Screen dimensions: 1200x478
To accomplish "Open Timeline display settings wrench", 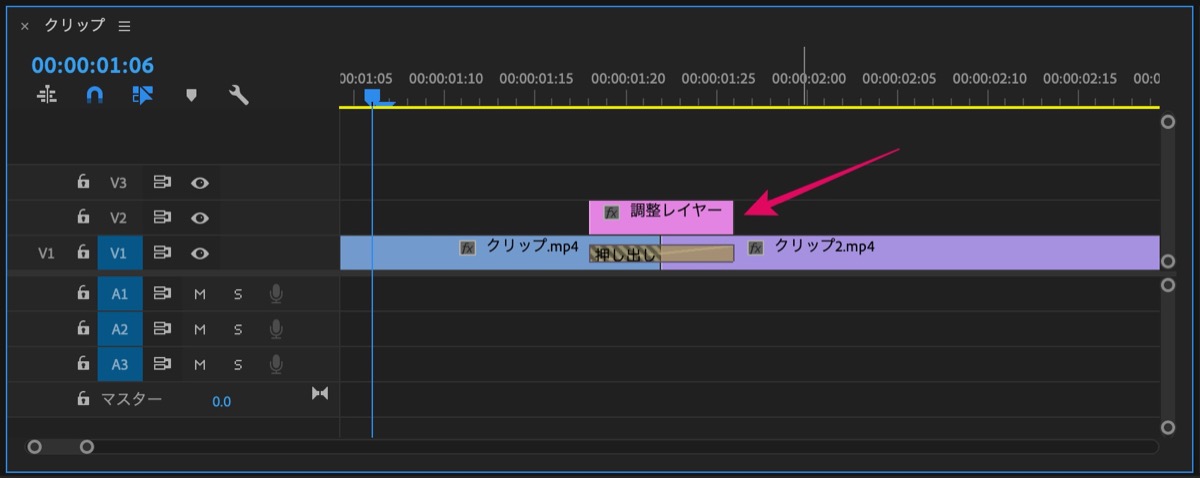I will pos(239,96).
